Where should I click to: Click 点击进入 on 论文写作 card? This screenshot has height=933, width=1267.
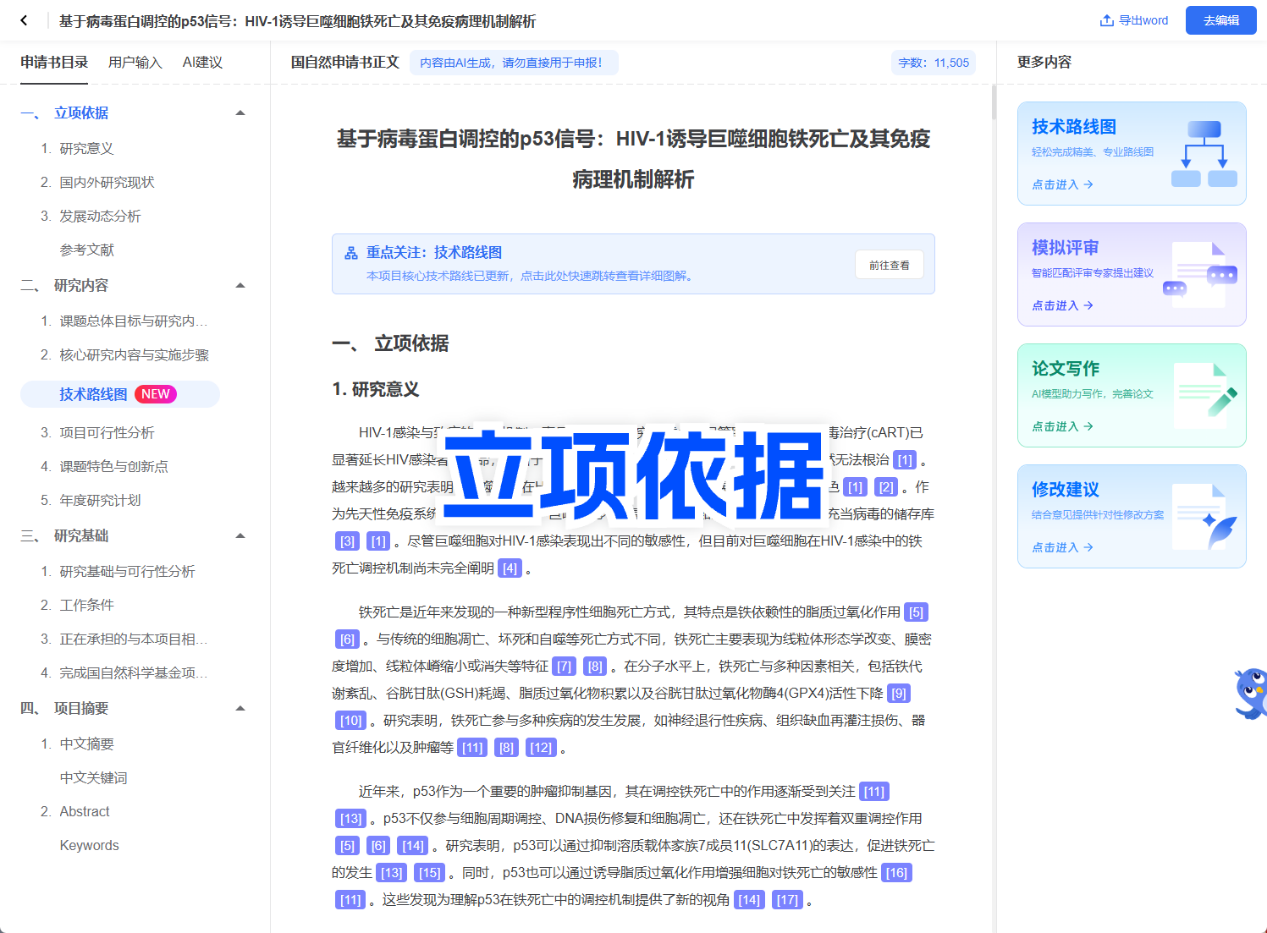1062,426
